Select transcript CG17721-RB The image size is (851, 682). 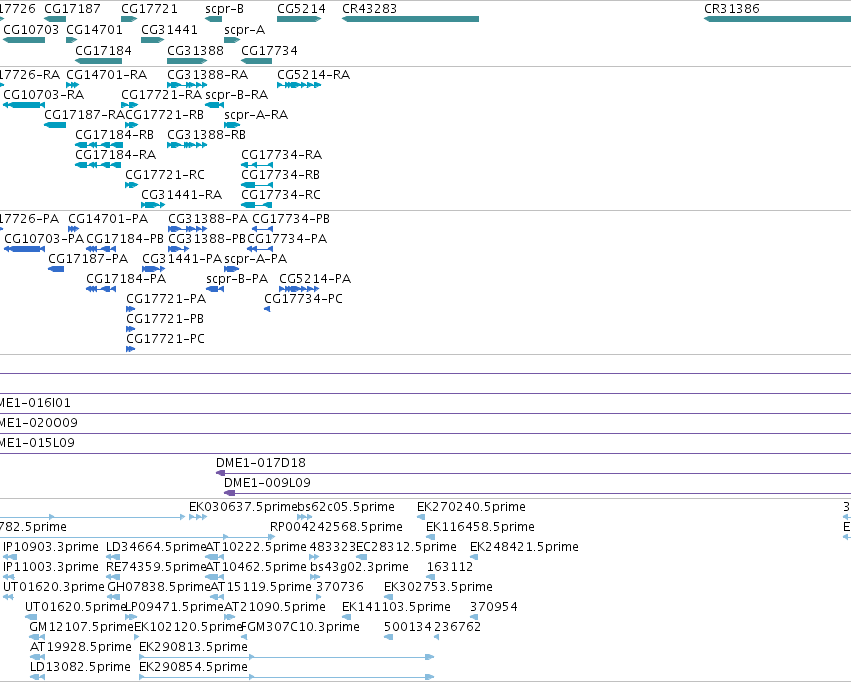pyautogui.click(x=131, y=125)
